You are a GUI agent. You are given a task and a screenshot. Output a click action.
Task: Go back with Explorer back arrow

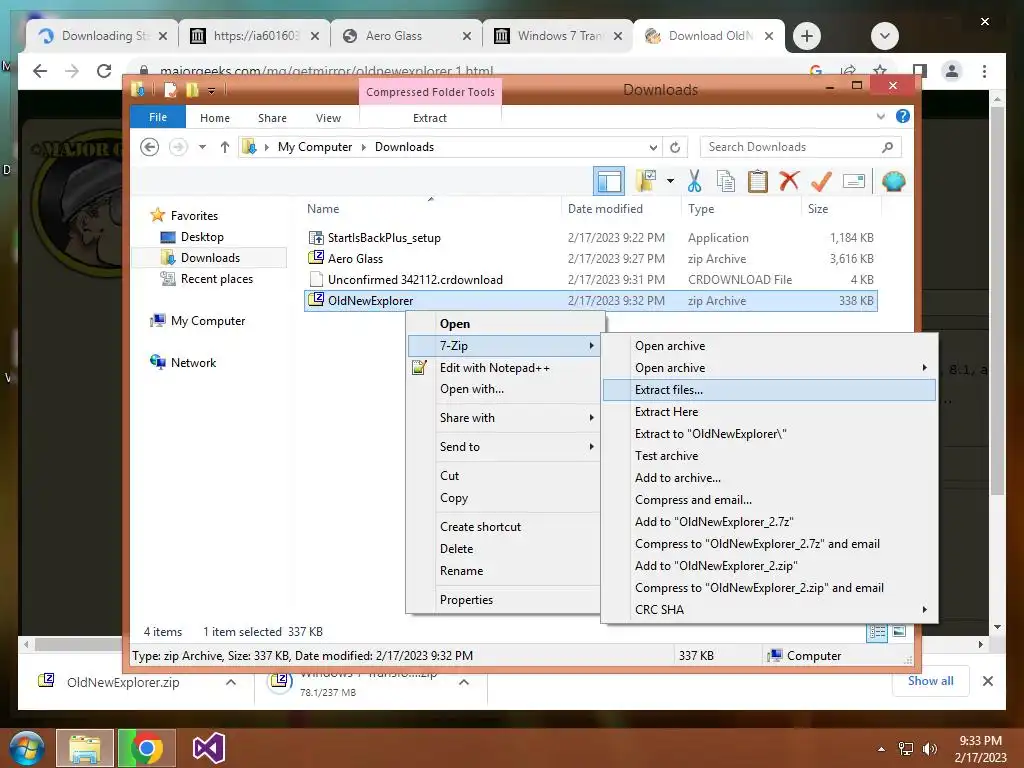tap(150, 147)
